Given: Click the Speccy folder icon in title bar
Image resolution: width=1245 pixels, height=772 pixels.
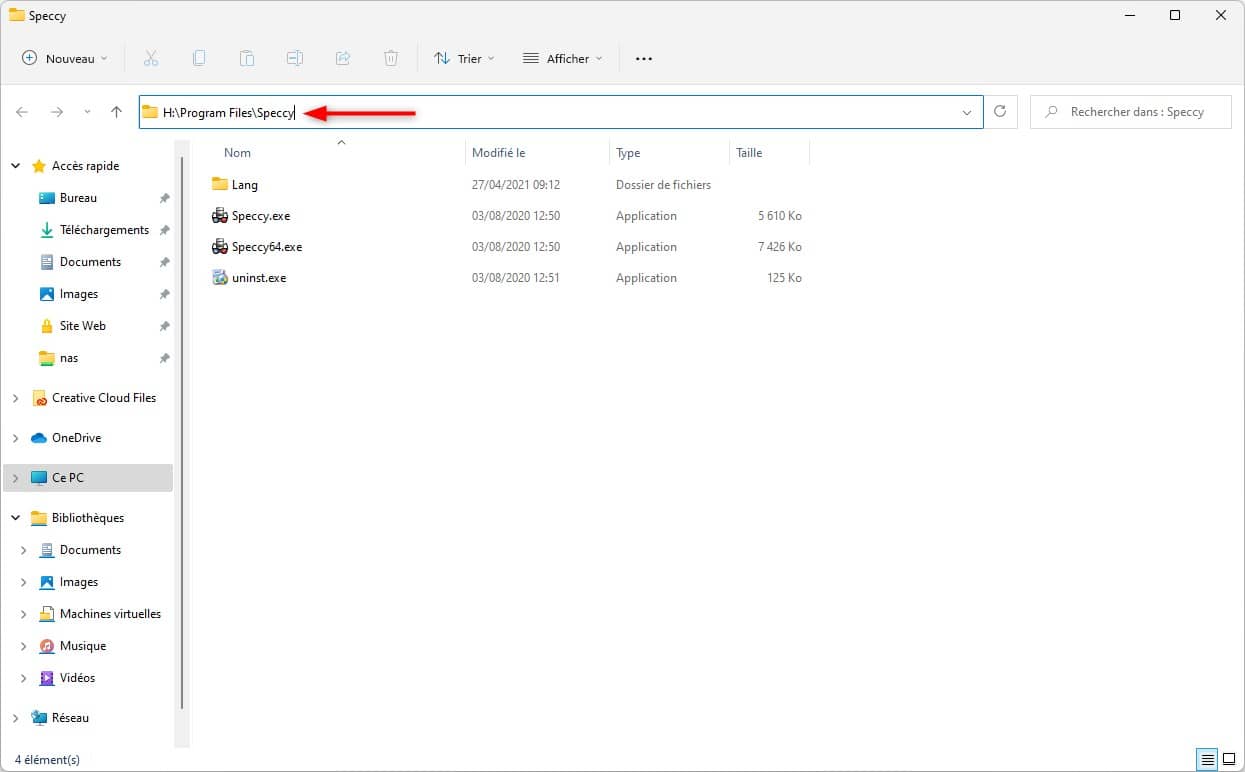Looking at the screenshot, I should tap(17, 15).
